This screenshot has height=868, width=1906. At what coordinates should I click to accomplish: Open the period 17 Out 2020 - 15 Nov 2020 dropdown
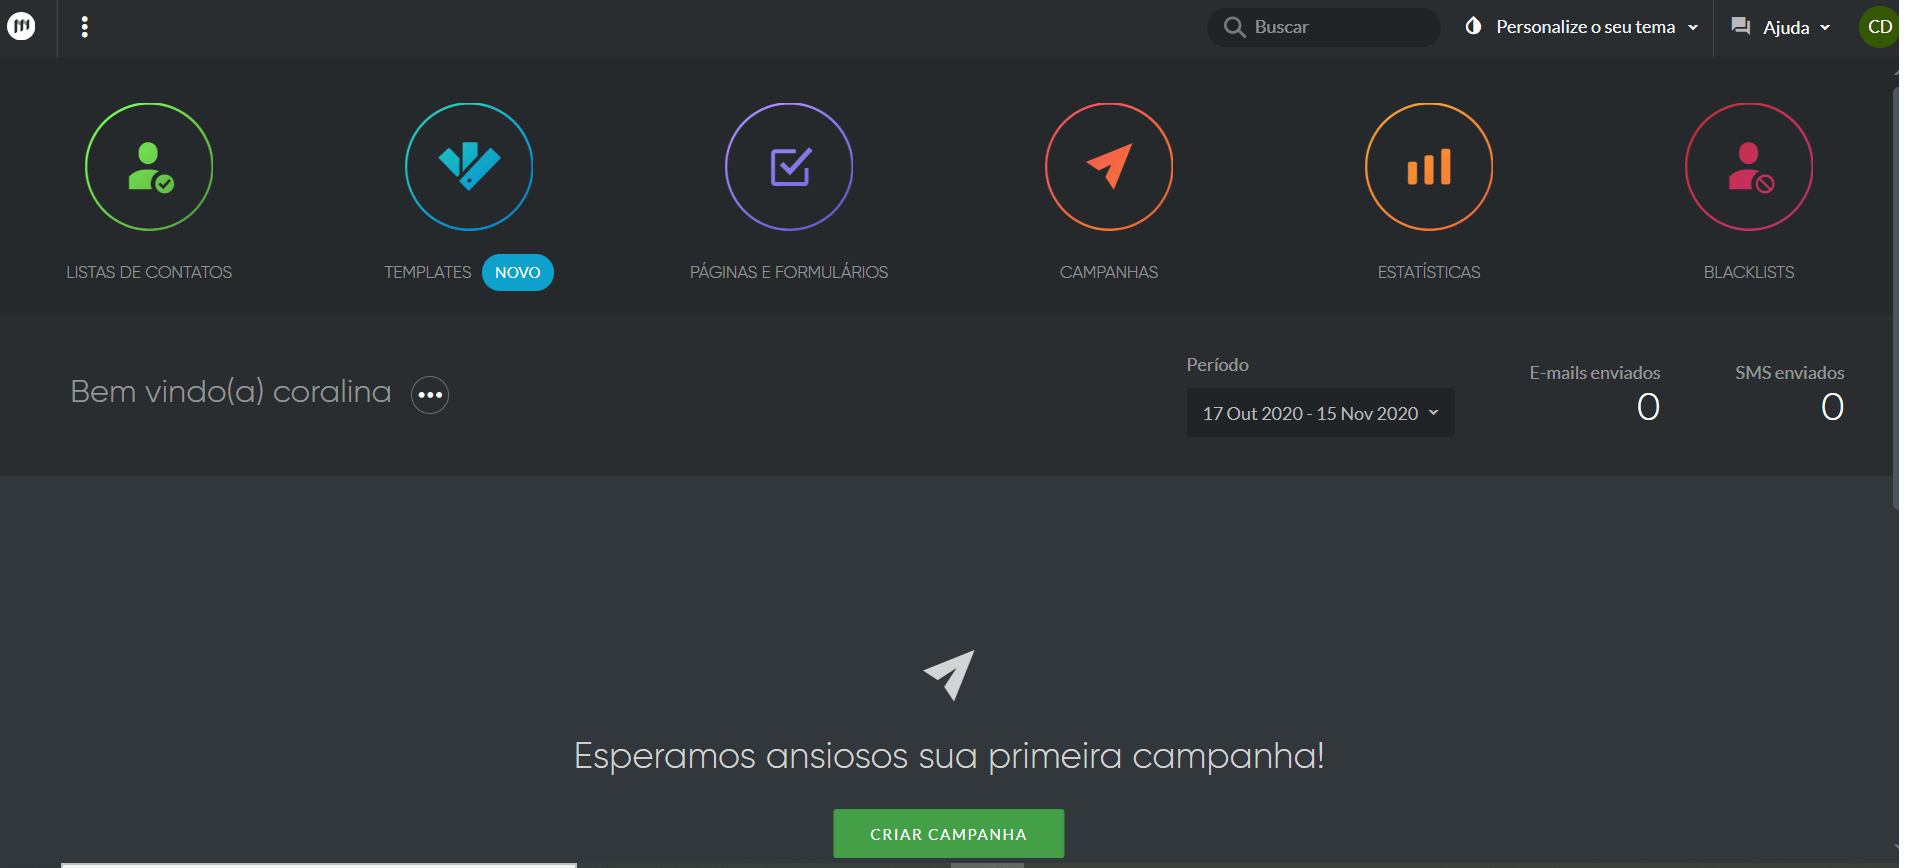click(1320, 413)
